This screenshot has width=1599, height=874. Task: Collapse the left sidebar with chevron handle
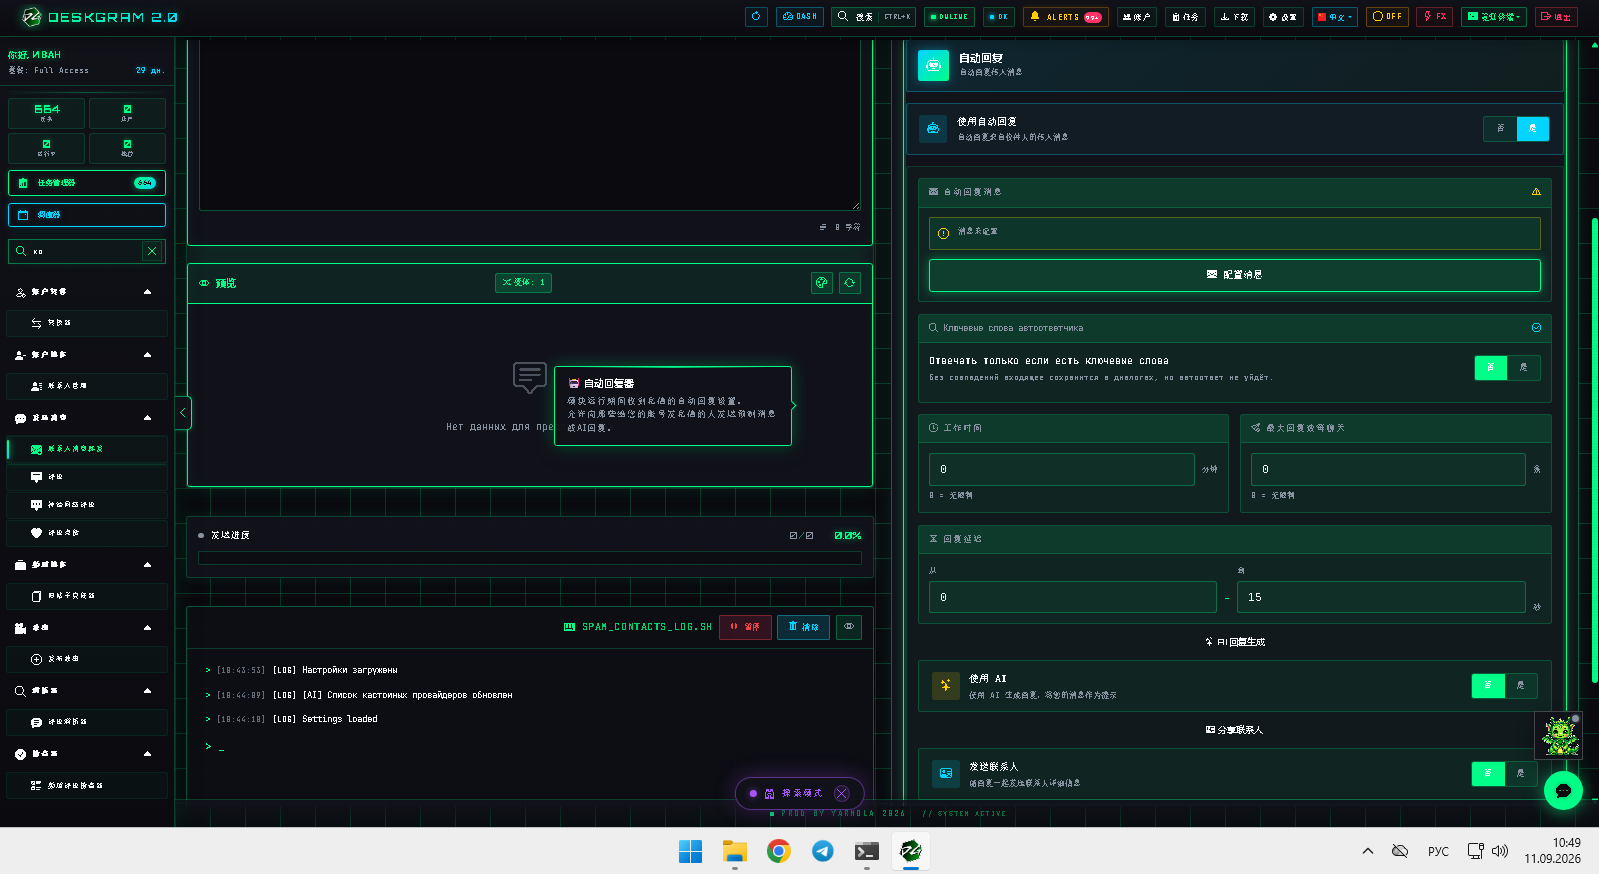[183, 413]
